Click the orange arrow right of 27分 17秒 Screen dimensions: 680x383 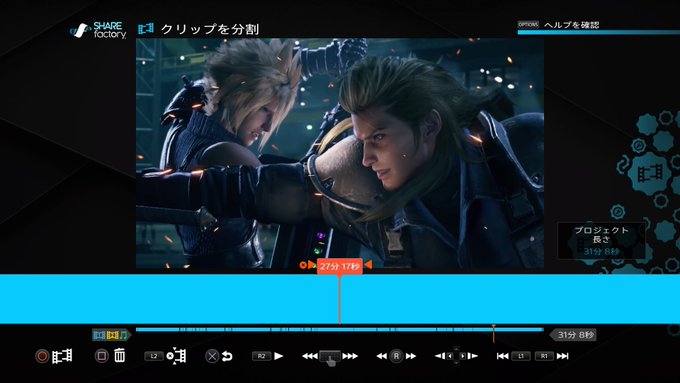click(x=368, y=264)
